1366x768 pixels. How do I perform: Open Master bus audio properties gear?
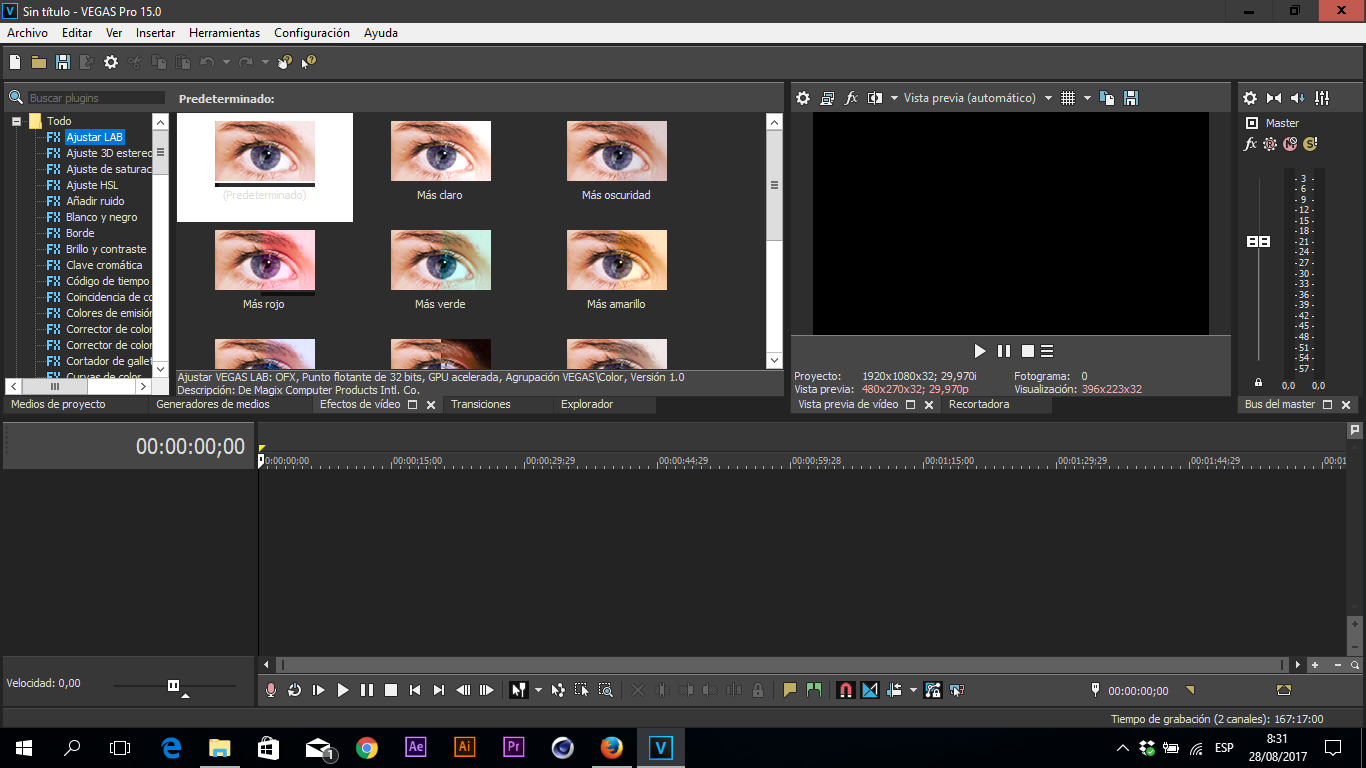coord(1250,98)
